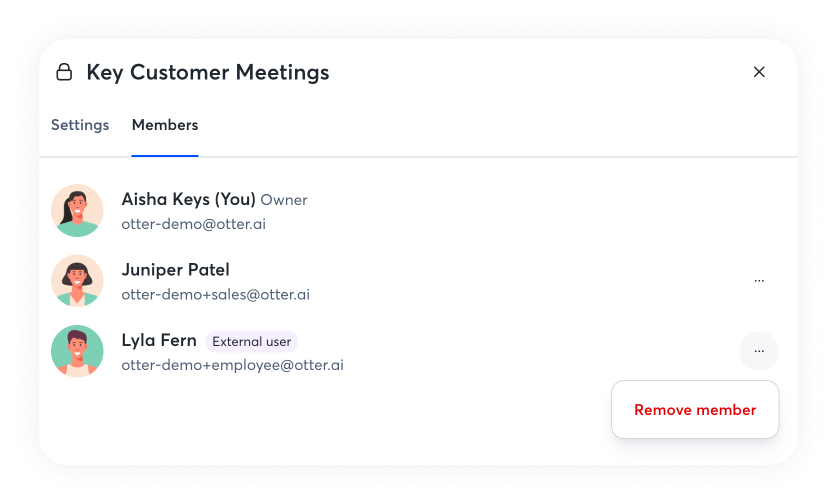Toggle the three-dot menu for Lyla Fern
The width and height of the screenshot is (837, 504).
point(759,351)
